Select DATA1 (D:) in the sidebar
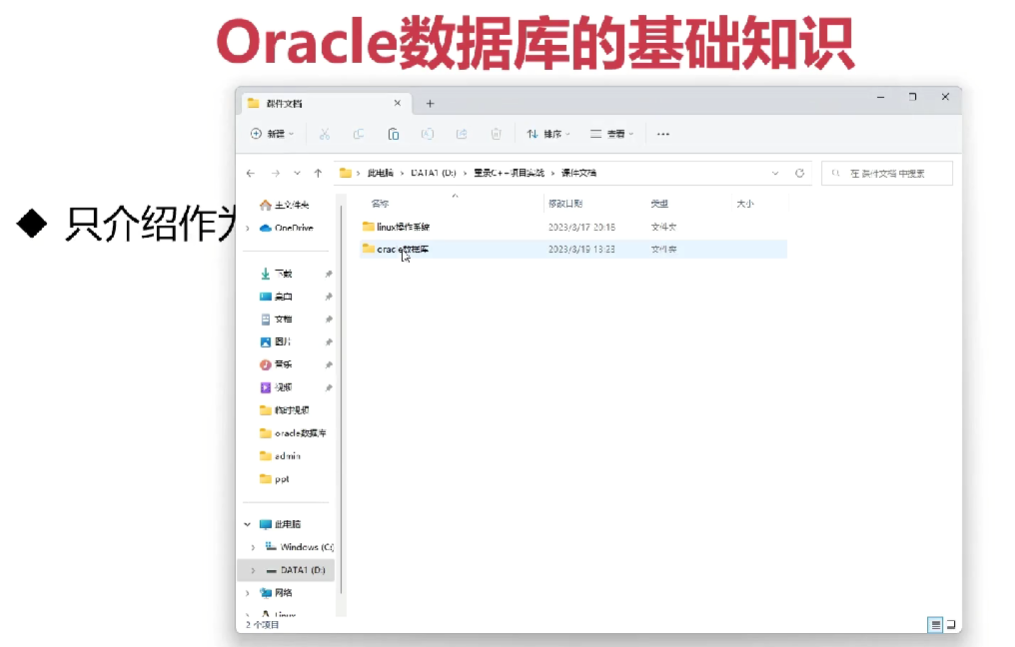Image resolution: width=1015 pixels, height=647 pixels. click(295, 570)
